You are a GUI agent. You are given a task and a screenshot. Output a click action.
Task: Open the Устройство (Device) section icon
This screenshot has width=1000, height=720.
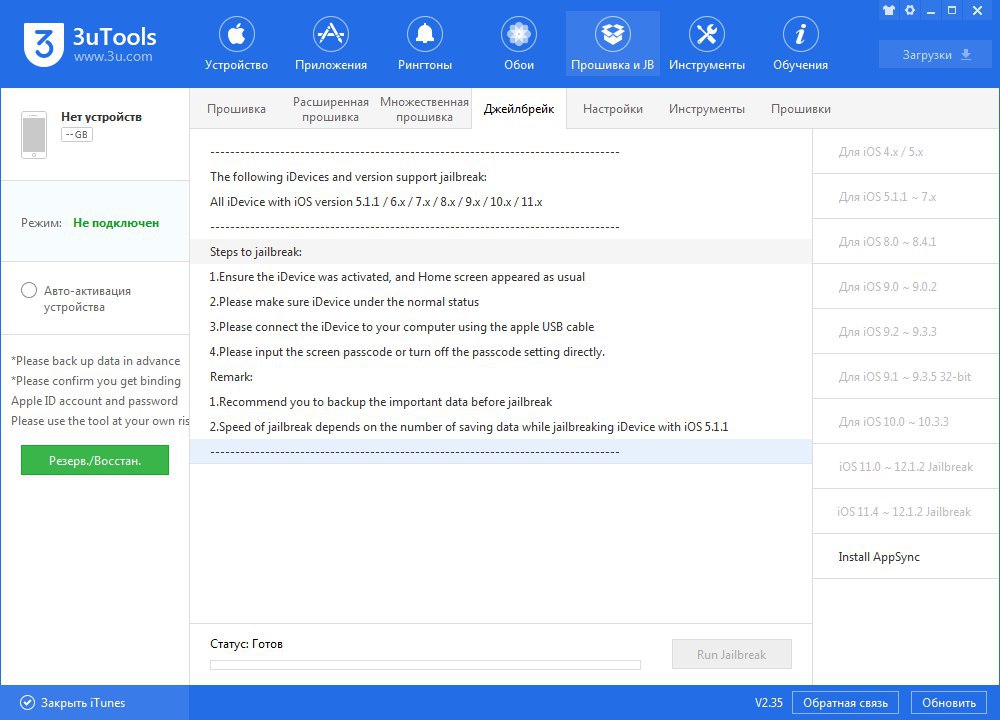(237, 34)
